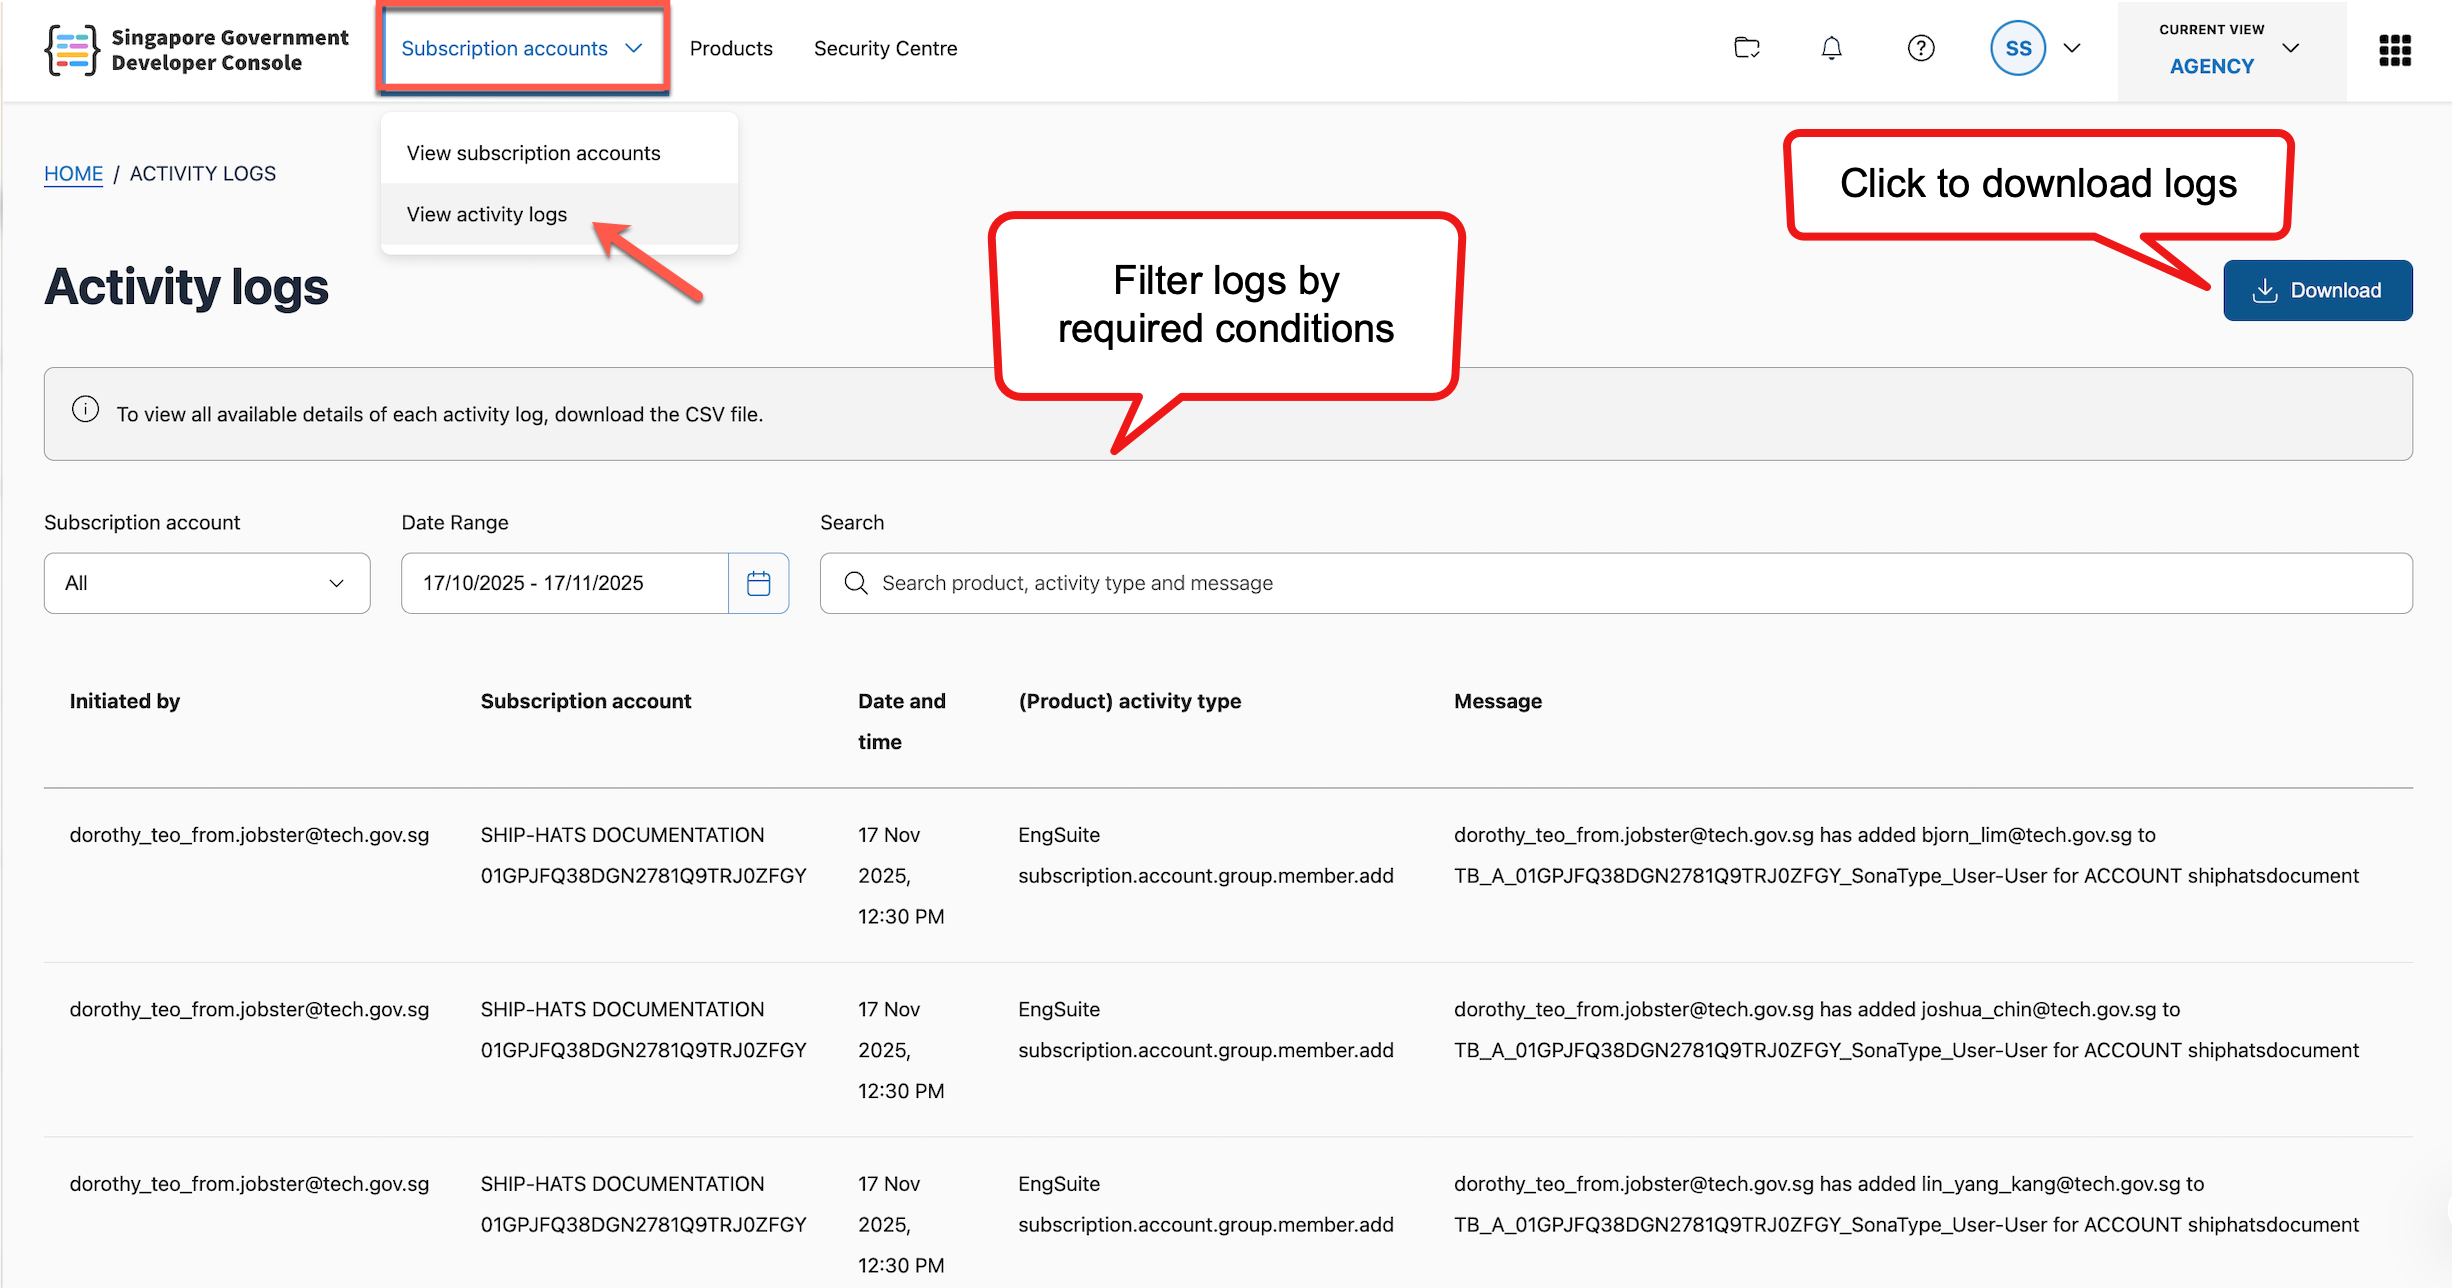The width and height of the screenshot is (2452, 1288).
Task: Click the Developer Console logo icon
Action: coord(72,50)
